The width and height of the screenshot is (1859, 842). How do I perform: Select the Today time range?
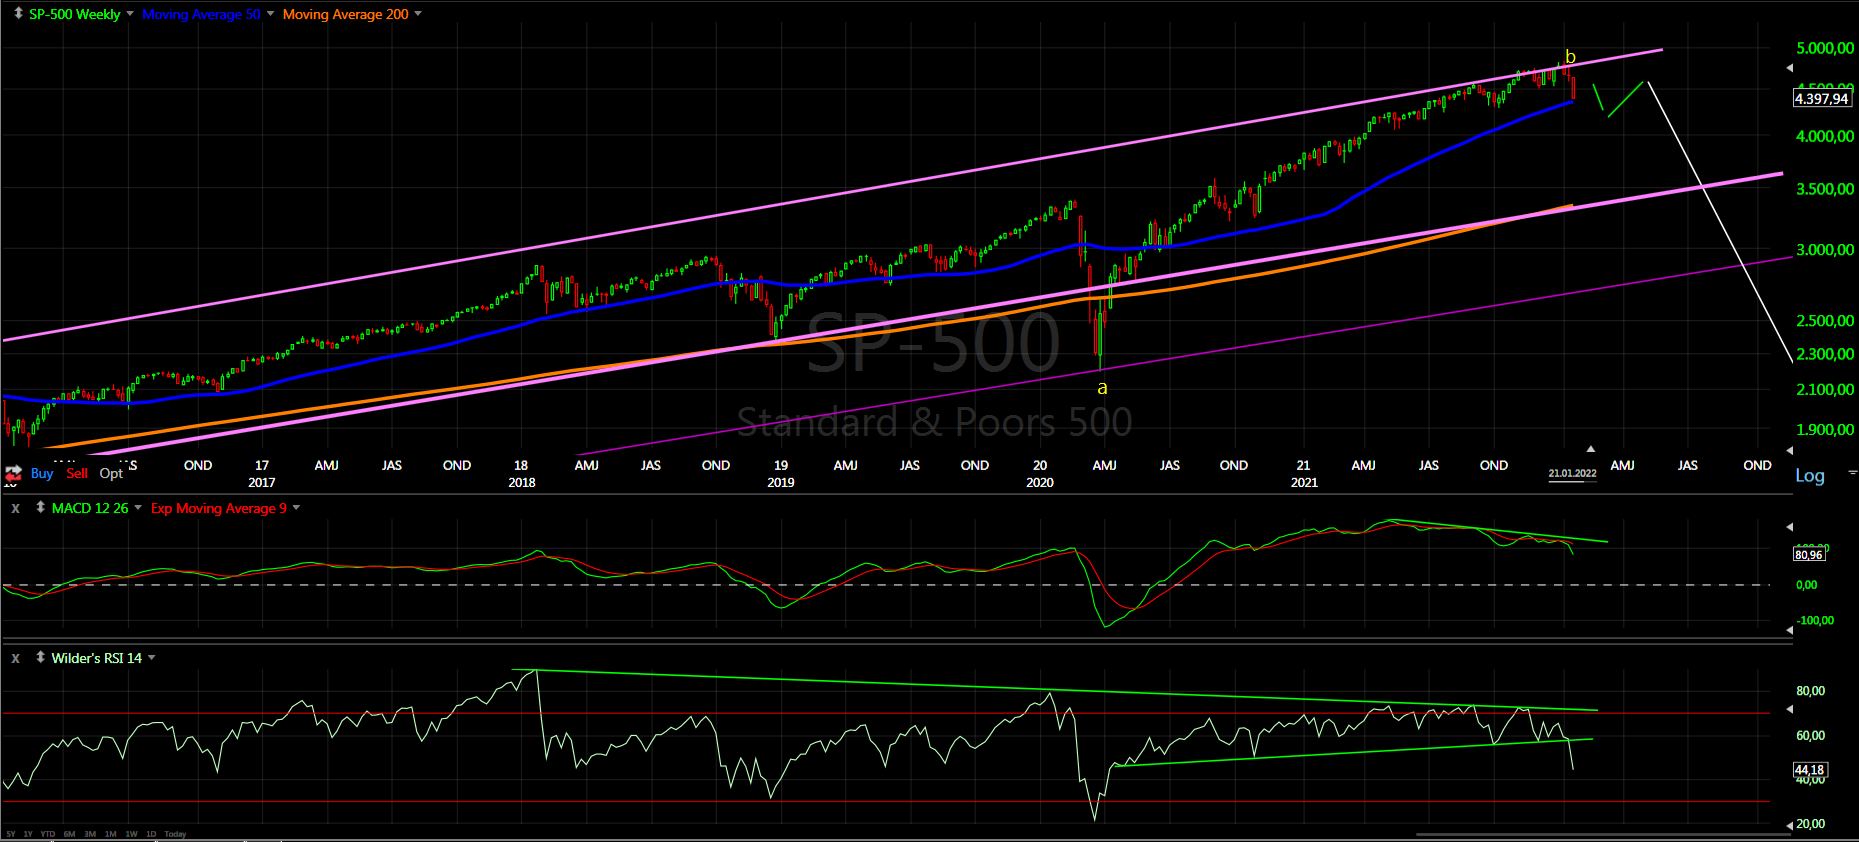[x=175, y=834]
